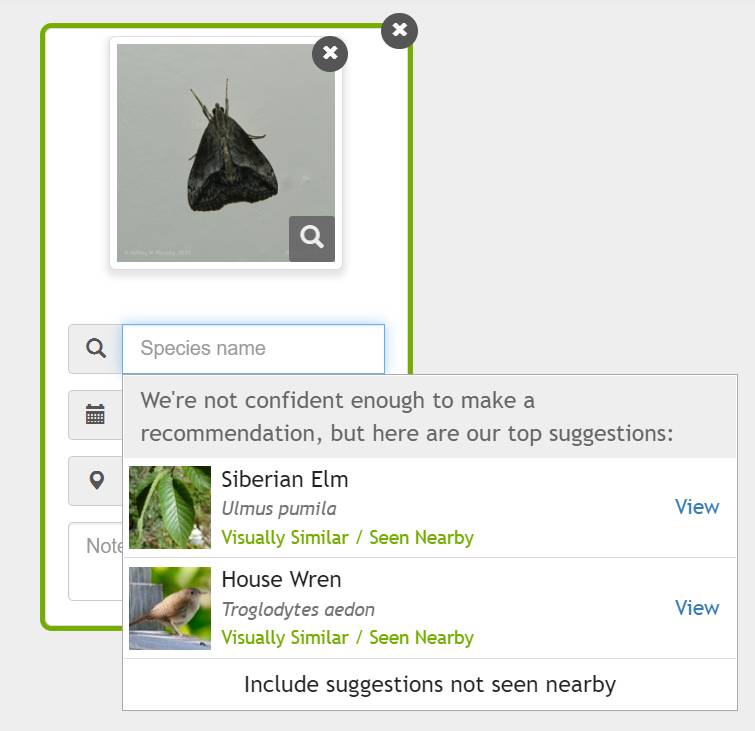Image resolution: width=755 pixels, height=731 pixels.
Task: View the House Wren taxon details
Action: click(697, 608)
